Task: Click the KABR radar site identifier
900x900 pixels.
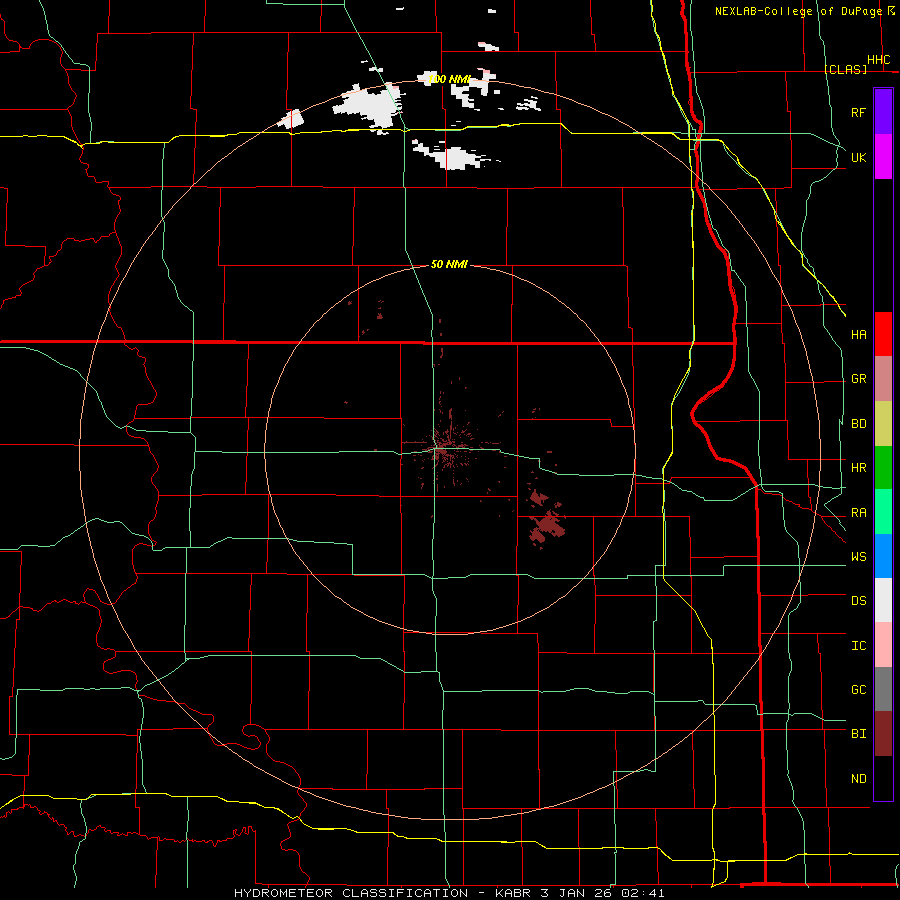Action: (514, 893)
